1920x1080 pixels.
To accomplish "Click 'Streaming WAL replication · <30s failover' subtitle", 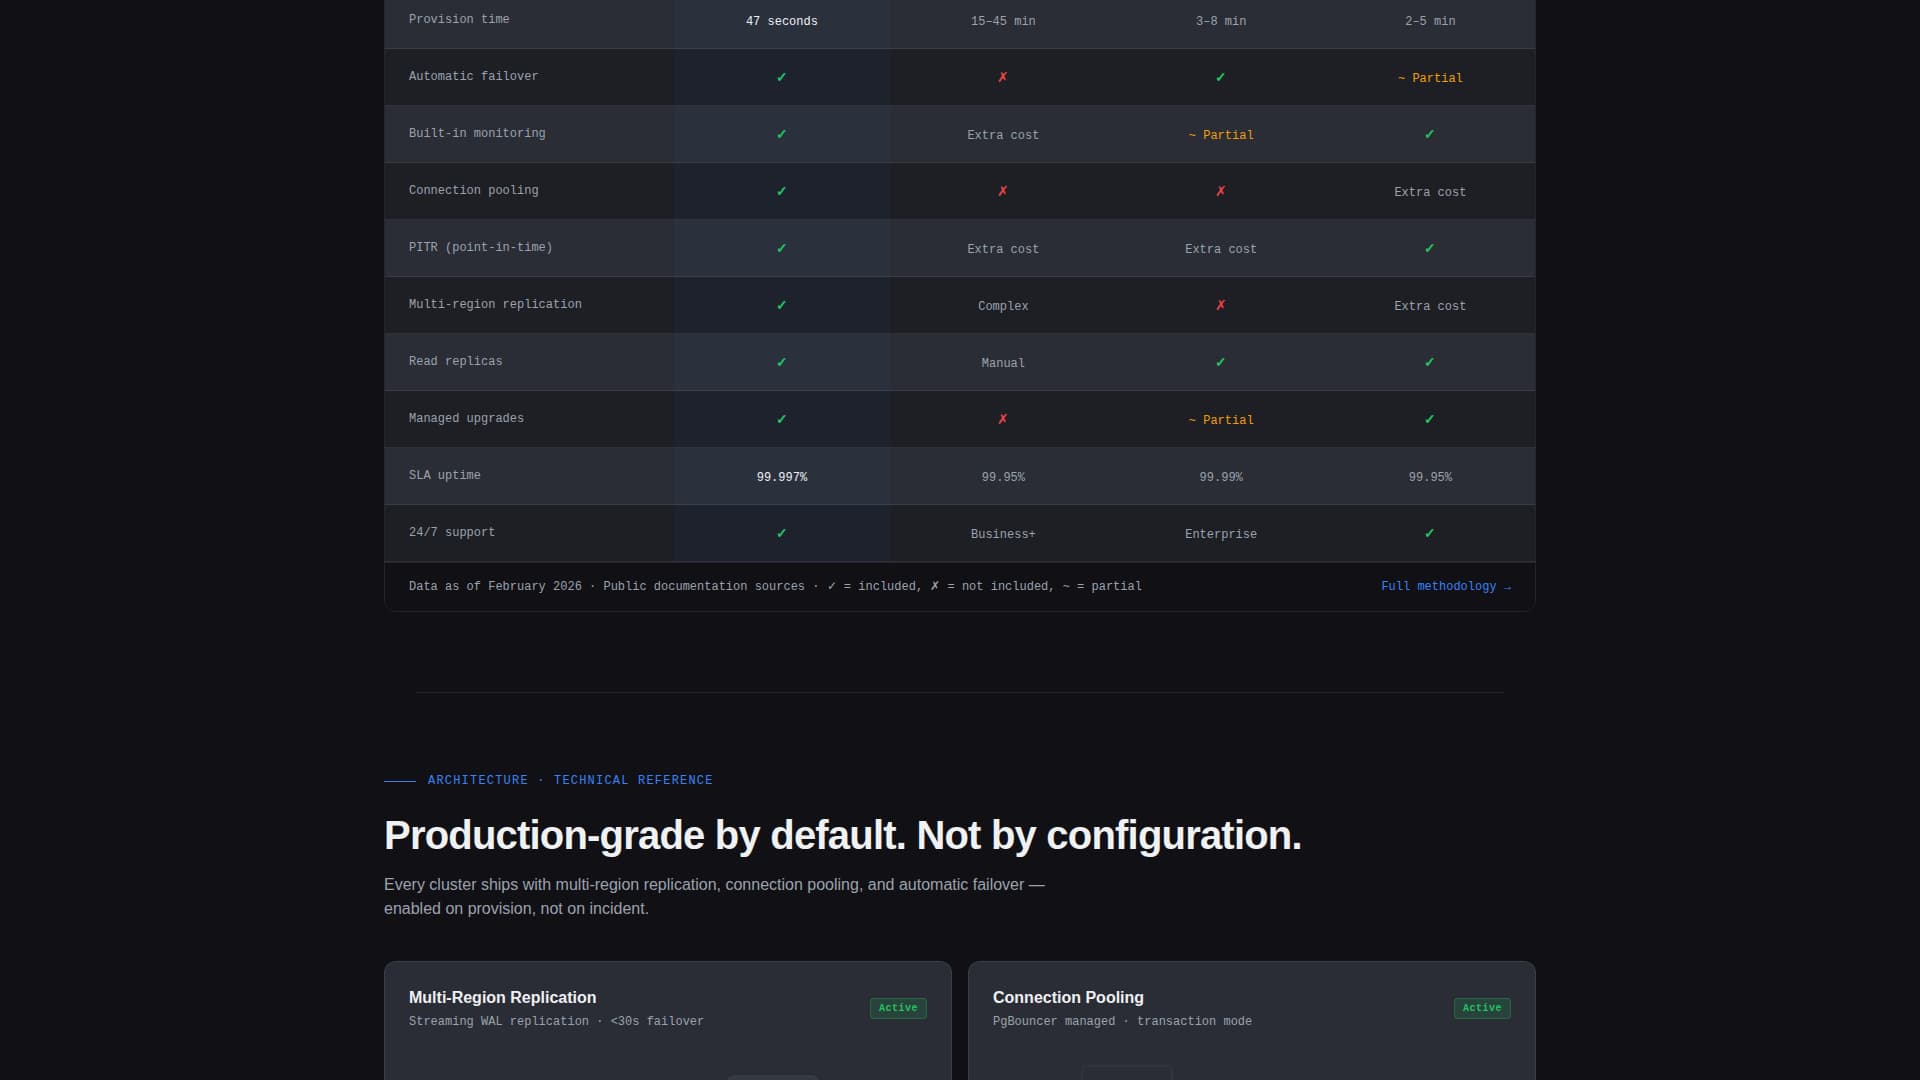I will coord(556,1021).
